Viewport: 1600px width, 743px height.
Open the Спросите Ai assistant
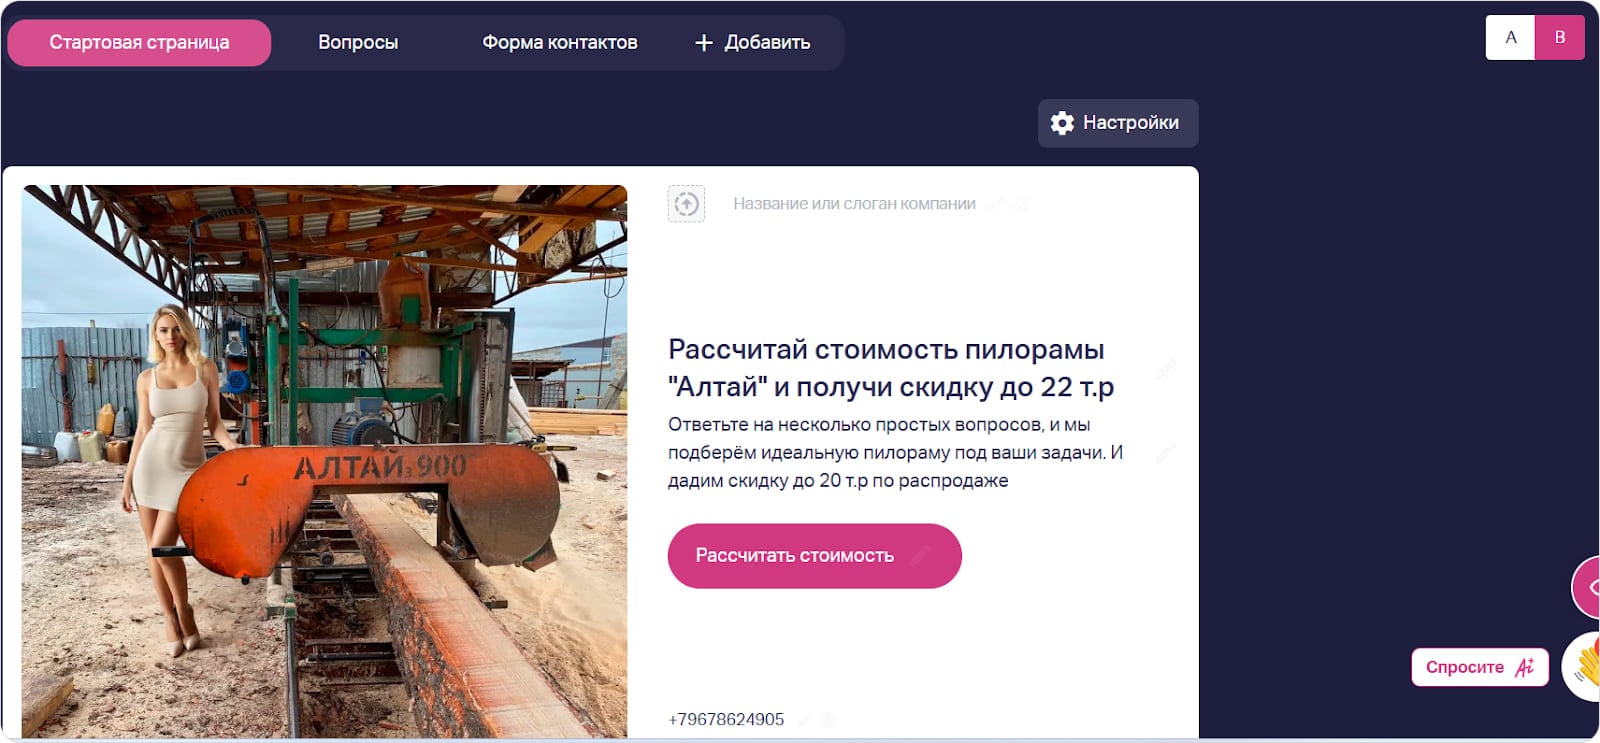coord(1480,667)
